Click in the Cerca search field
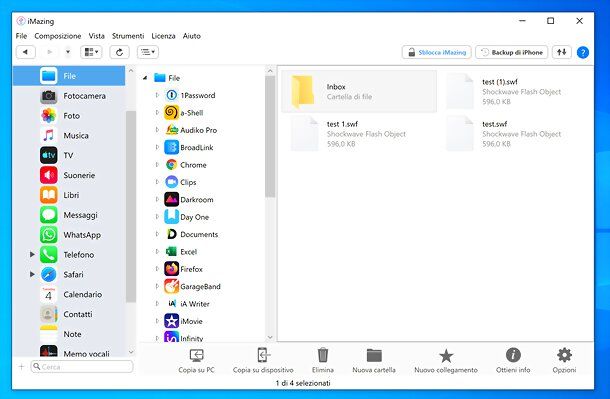The width and height of the screenshot is (610, 399). tap(82, 366)
